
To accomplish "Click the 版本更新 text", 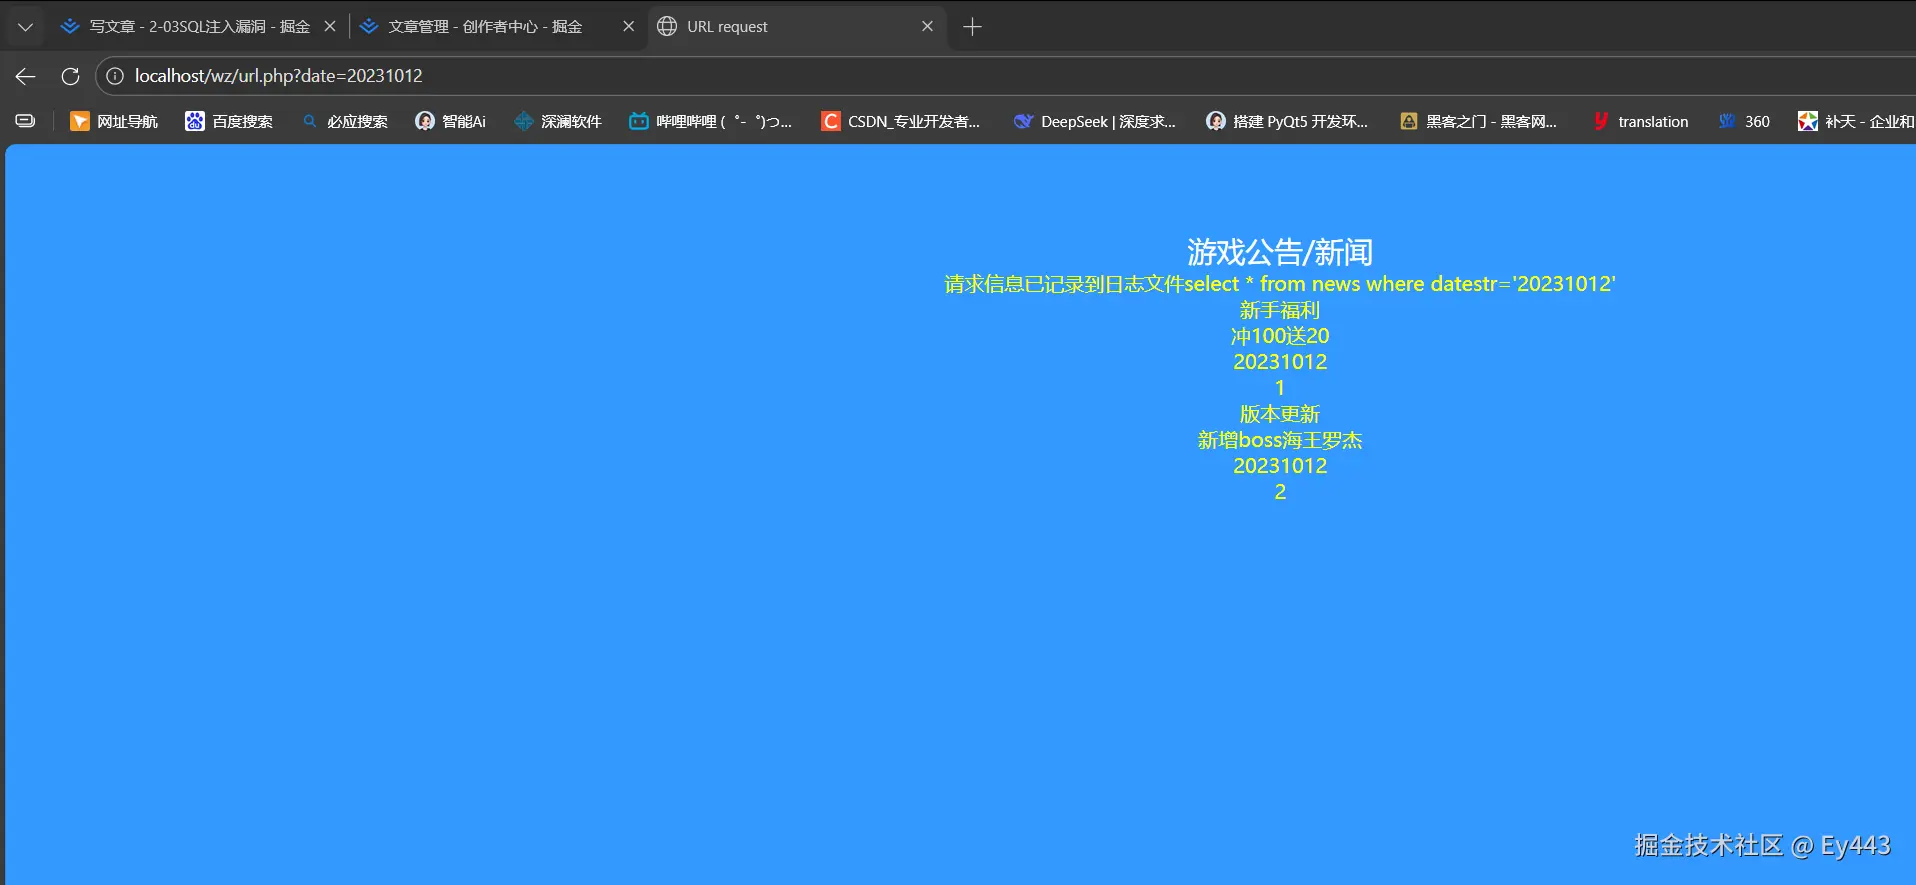I will pos(1280,414).
